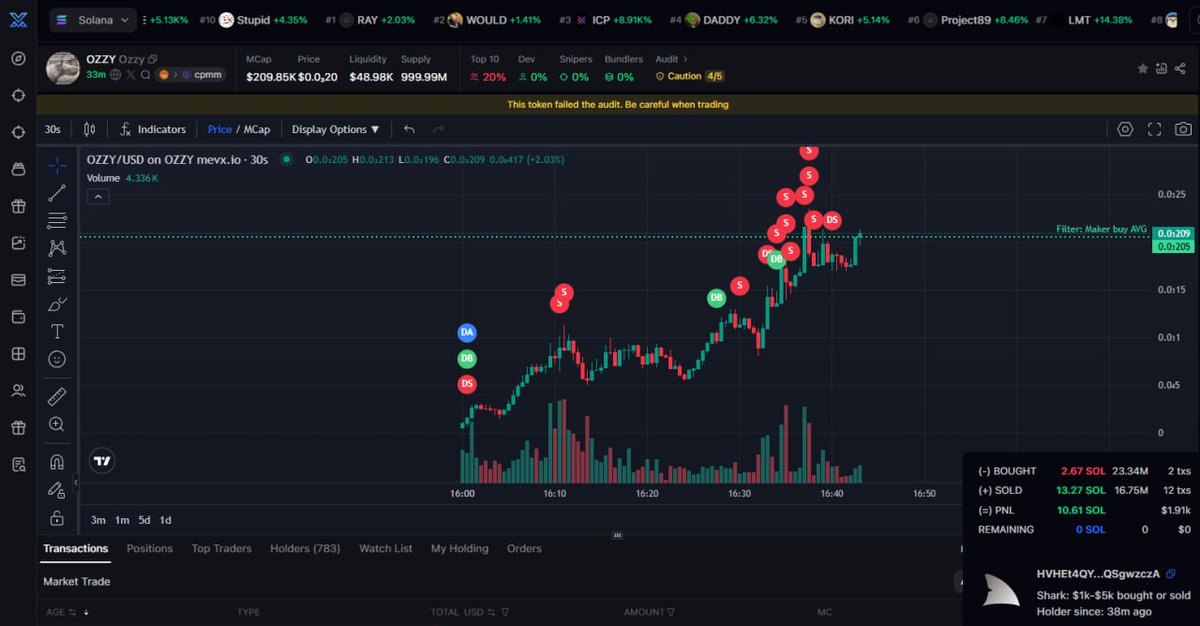This screenshot has height=626, width=1200.
Task: Add OZZY to favorites with star icon
Action: (1142, 69)
